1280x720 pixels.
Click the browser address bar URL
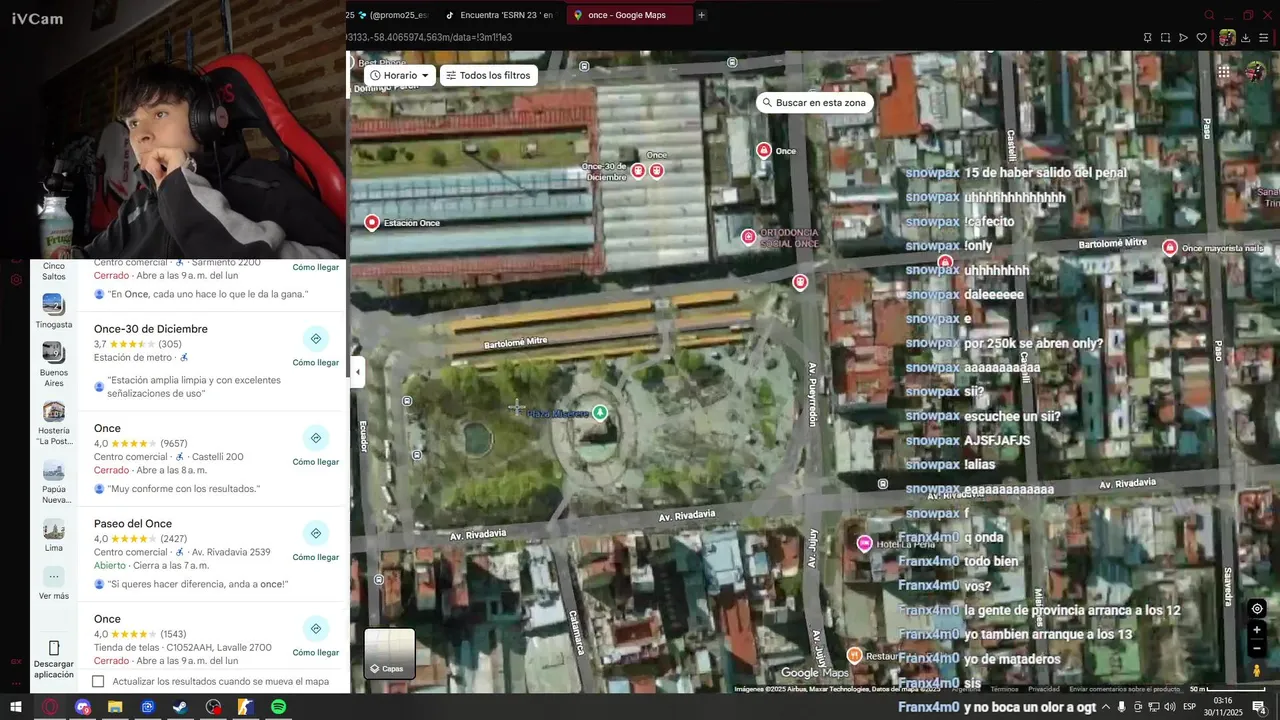430,38
